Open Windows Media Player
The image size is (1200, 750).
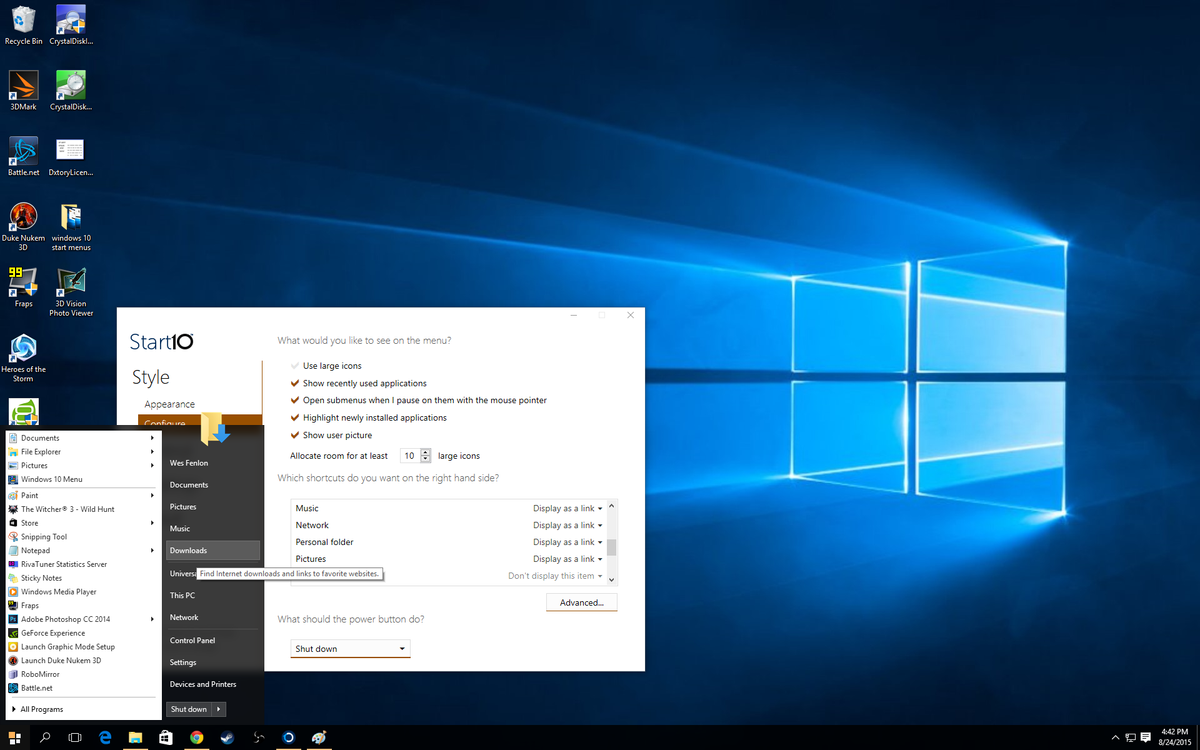[62, 591]
